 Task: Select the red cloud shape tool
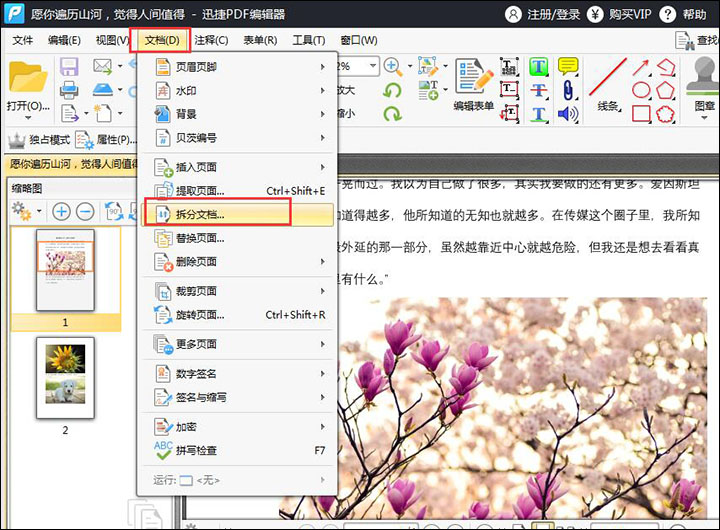point(665,114)
